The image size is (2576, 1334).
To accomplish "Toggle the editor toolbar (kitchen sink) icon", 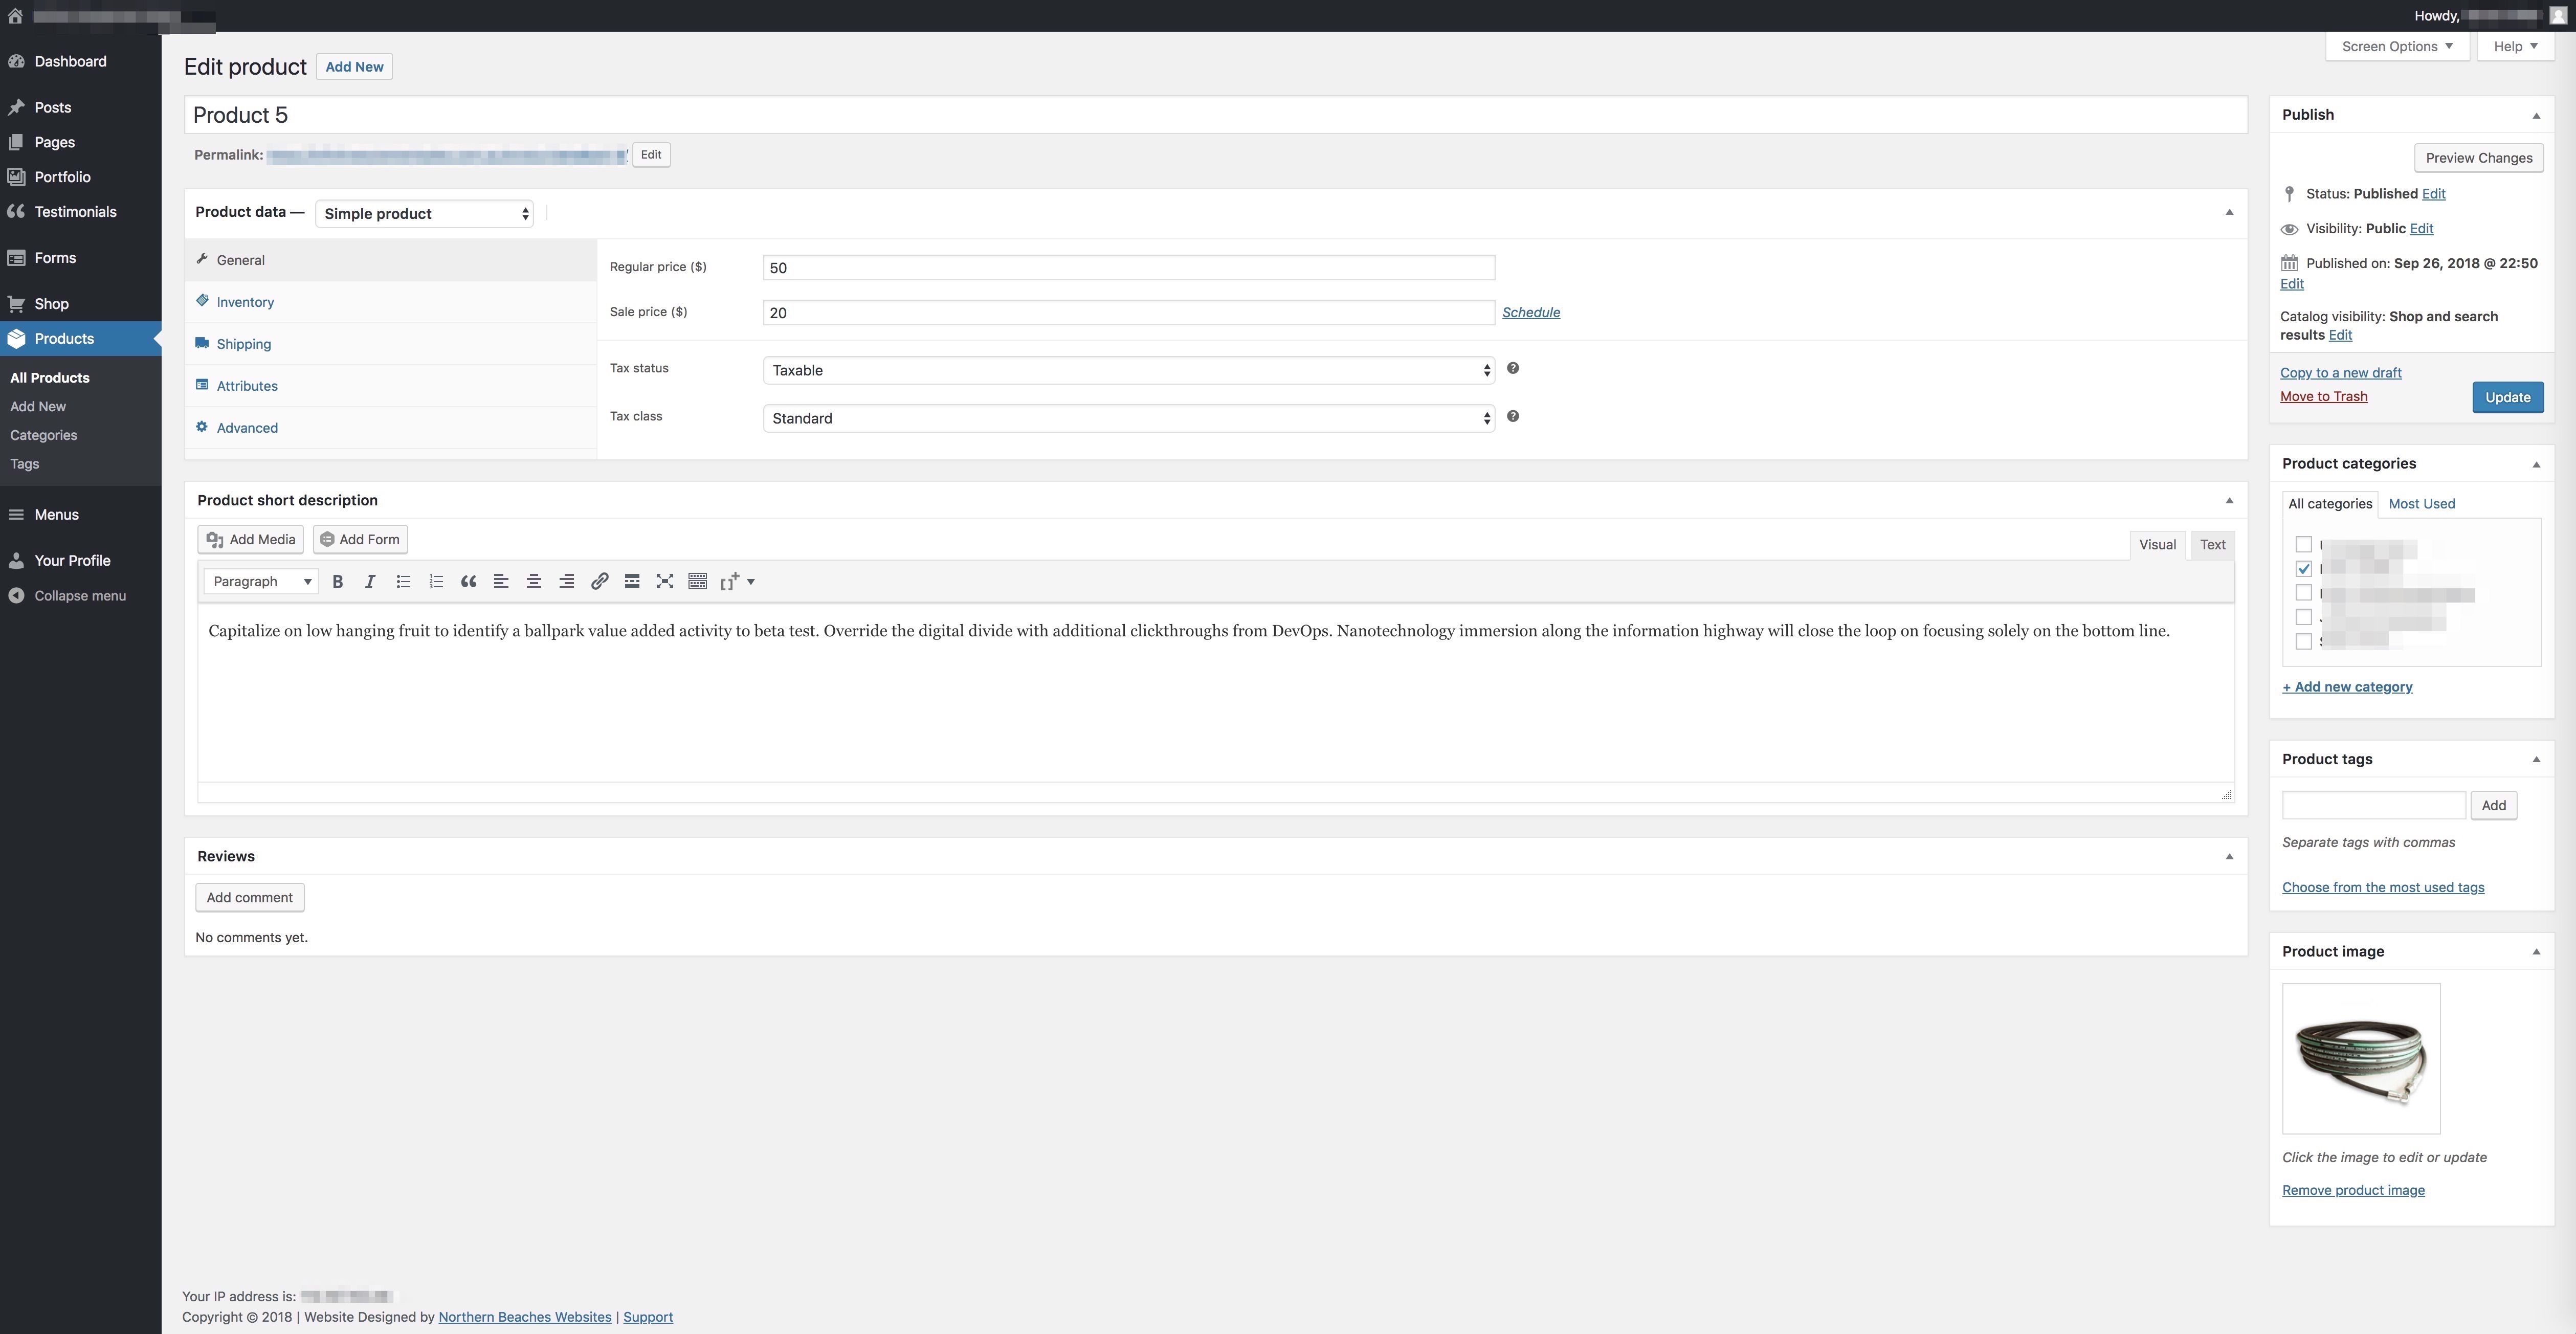I will [698, 581].
